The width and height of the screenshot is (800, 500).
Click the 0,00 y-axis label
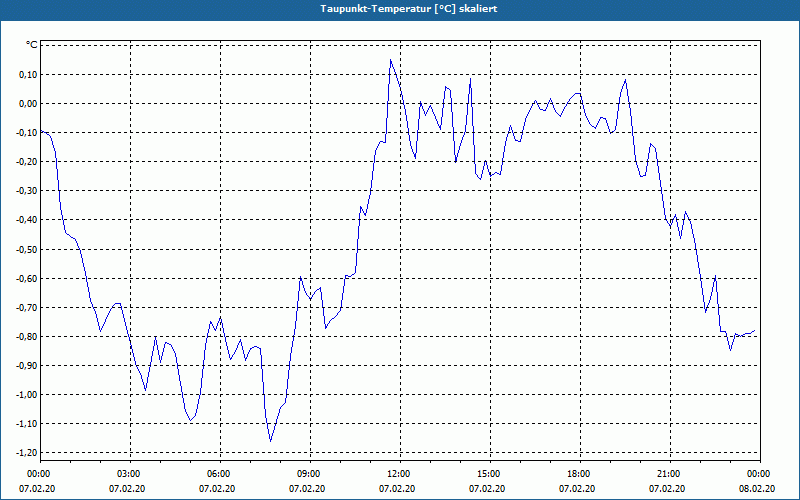click(x=29, y=104)
